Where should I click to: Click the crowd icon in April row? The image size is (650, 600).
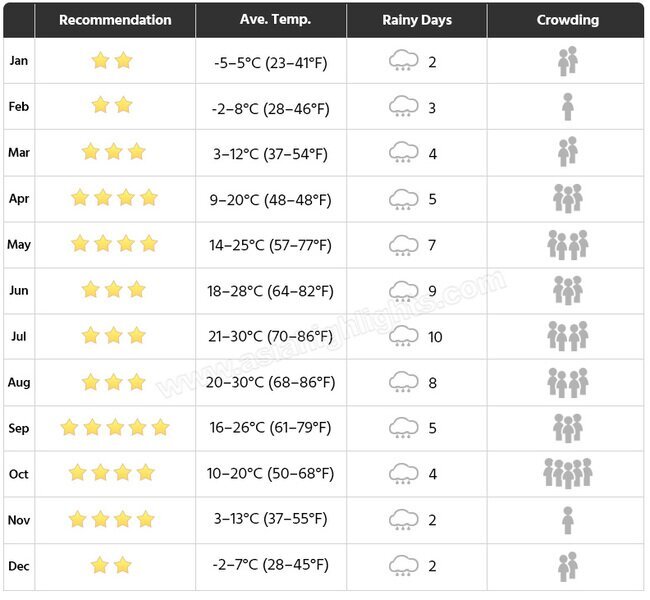pos(567,199)
